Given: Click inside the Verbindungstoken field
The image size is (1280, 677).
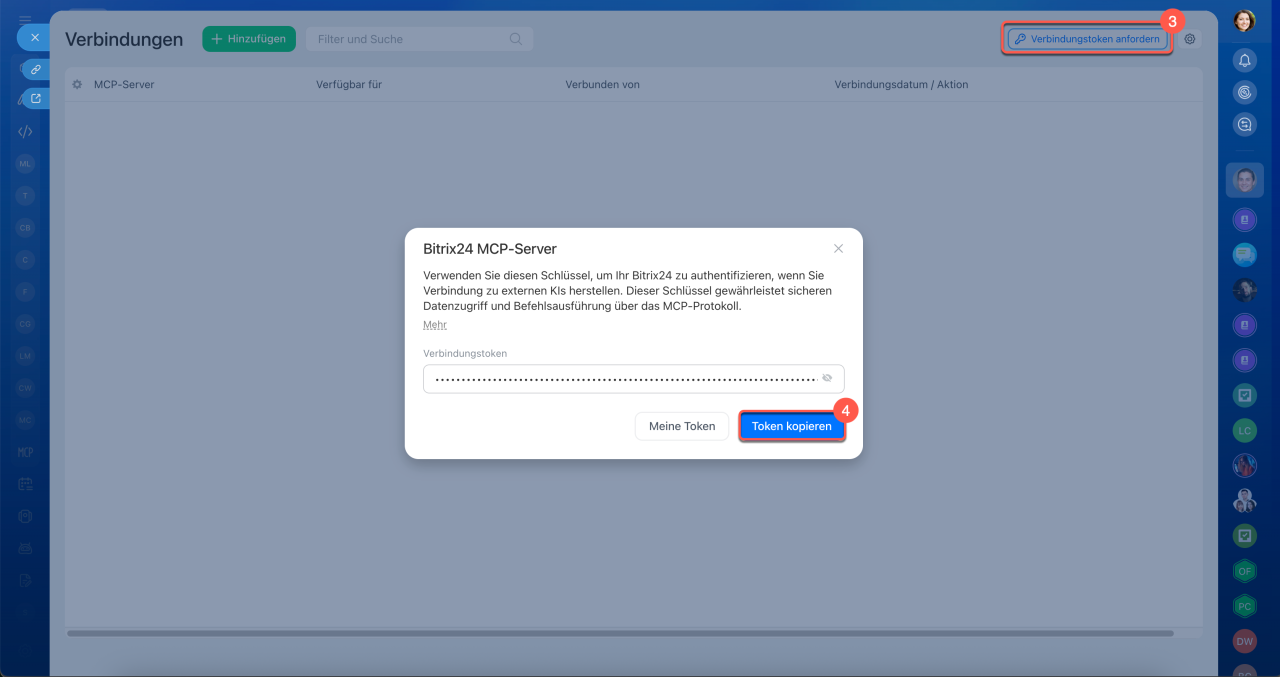Looking at the screenshot, I should click(x=633, y=378).
